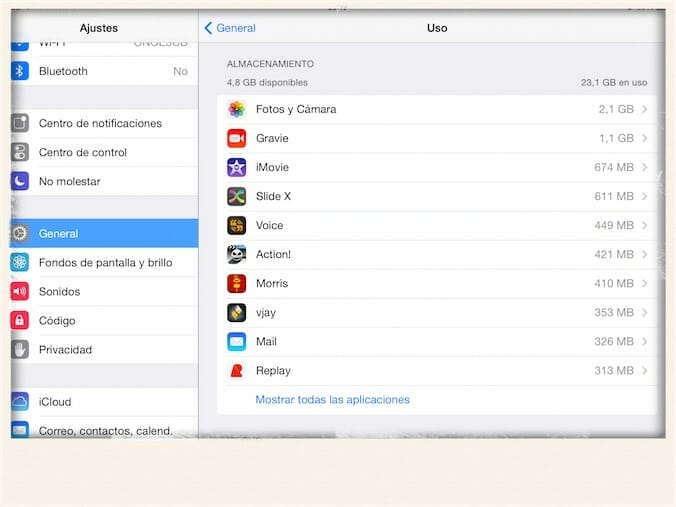Show all apps via Mostrar todas las aplicaciones
Viewport: 676px width, 507px height.
pos(332,400)
